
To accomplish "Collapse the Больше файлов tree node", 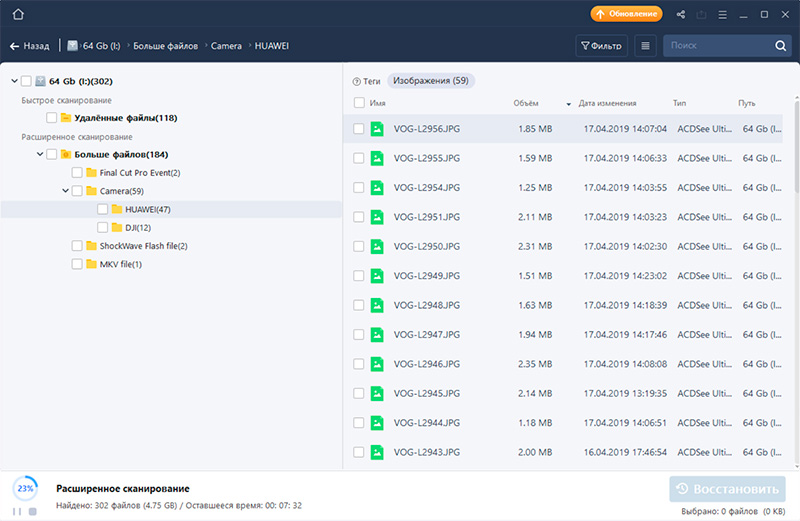I will pyautogui.click(x=39, y=154).
